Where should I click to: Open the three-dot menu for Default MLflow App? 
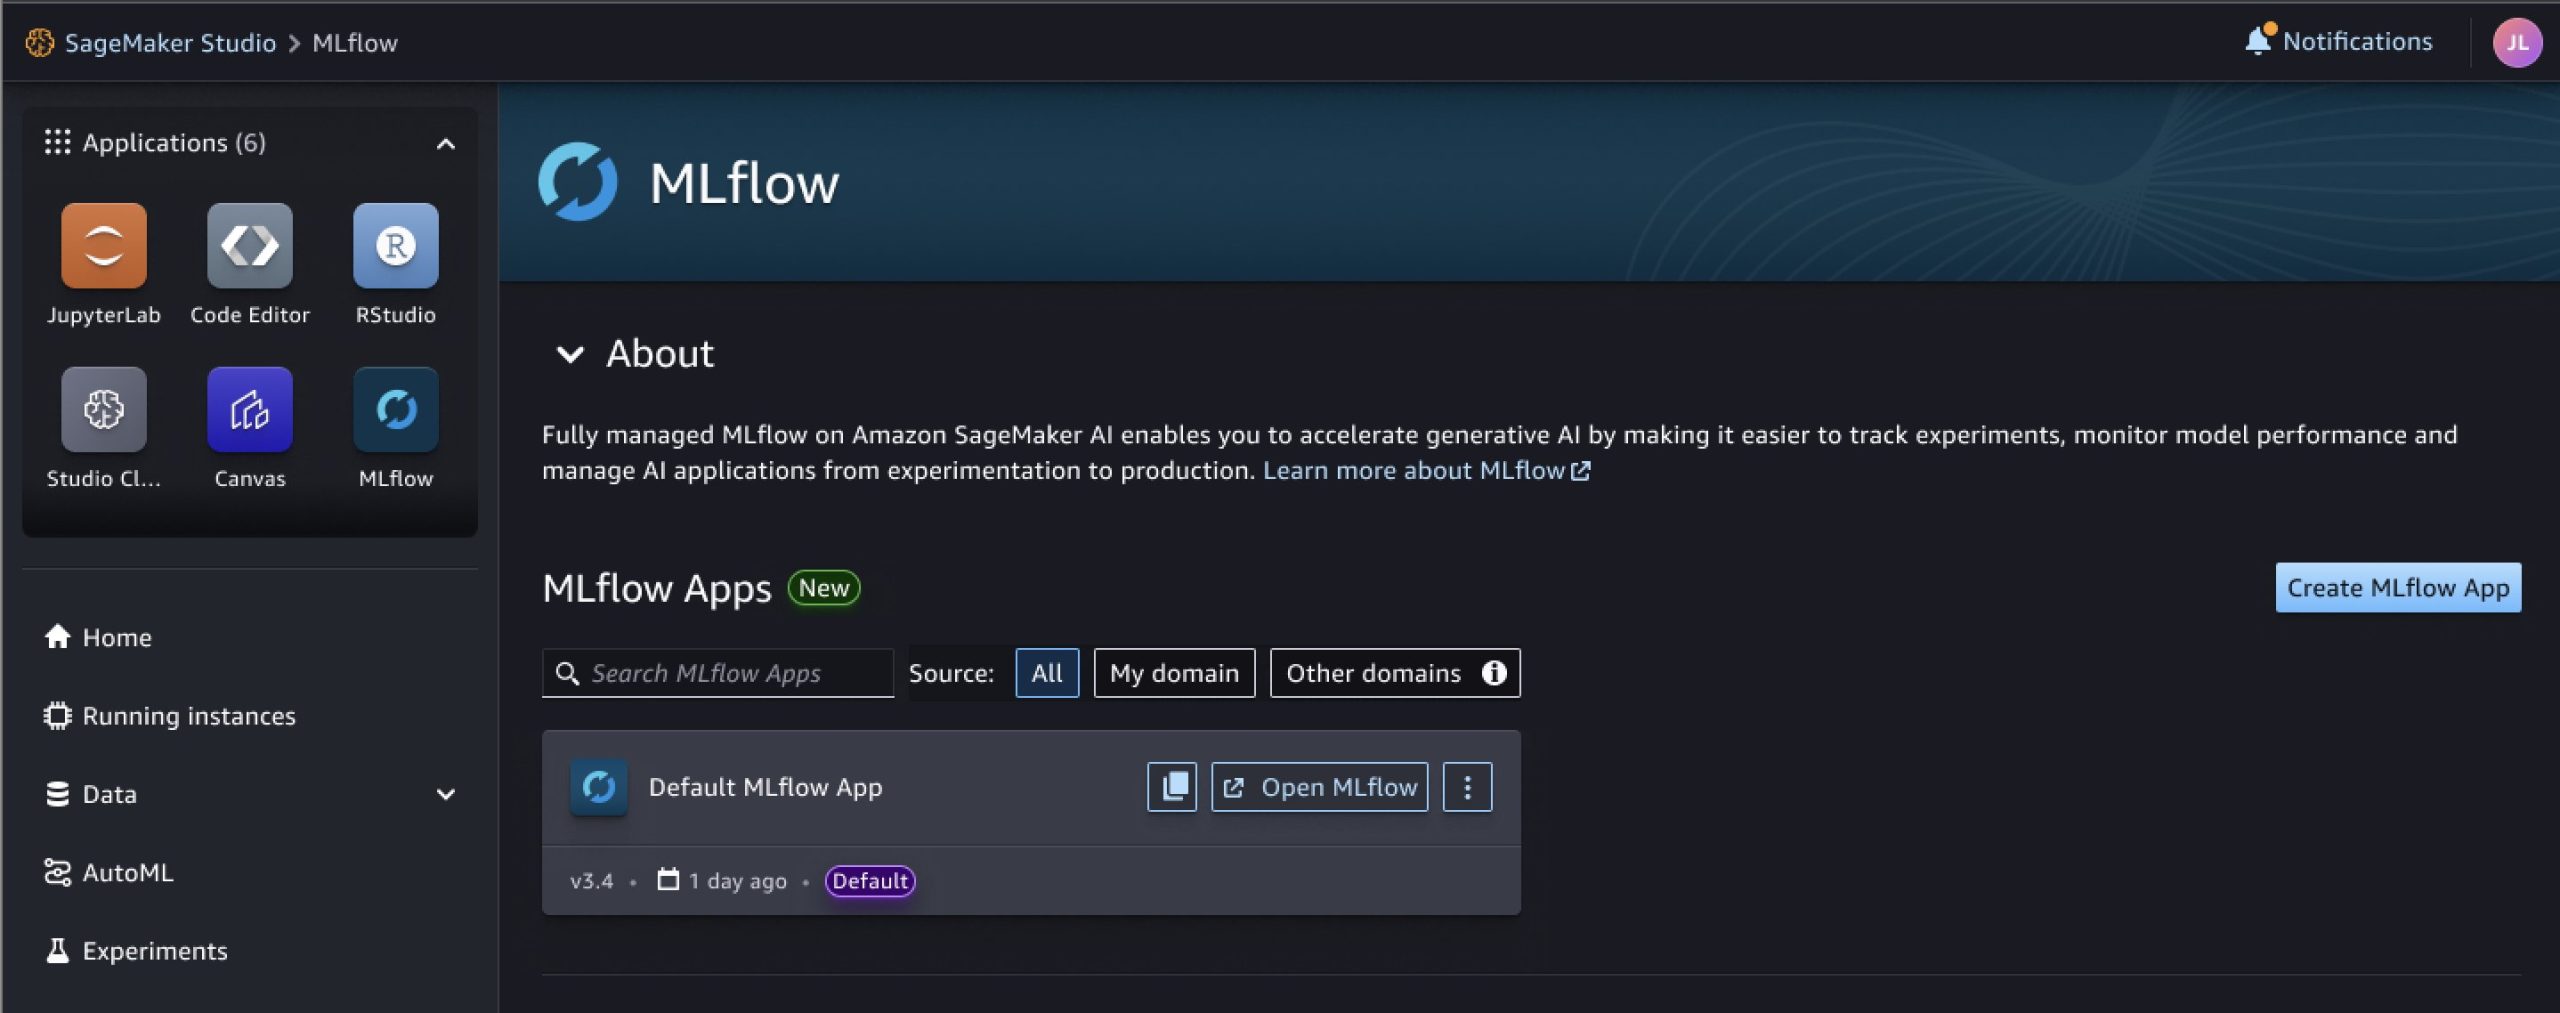1467,786
